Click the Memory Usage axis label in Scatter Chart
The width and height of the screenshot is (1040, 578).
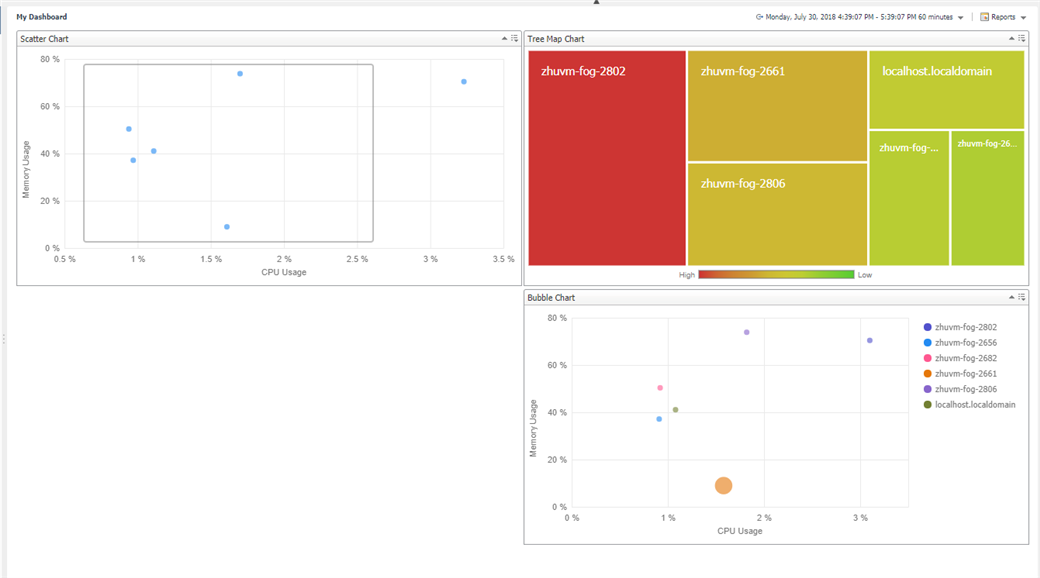[26, 169]
